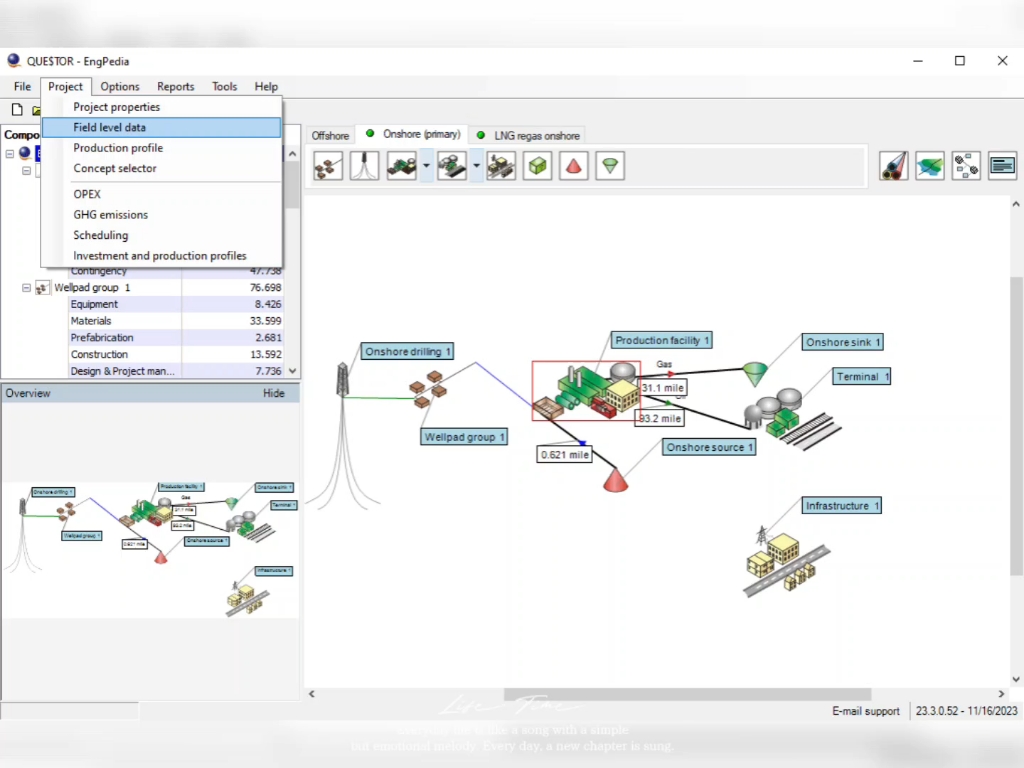Click the Wellpad group tree icon
The width and height of the screenshot is (1024, 768).
click(x=42, y=287)
